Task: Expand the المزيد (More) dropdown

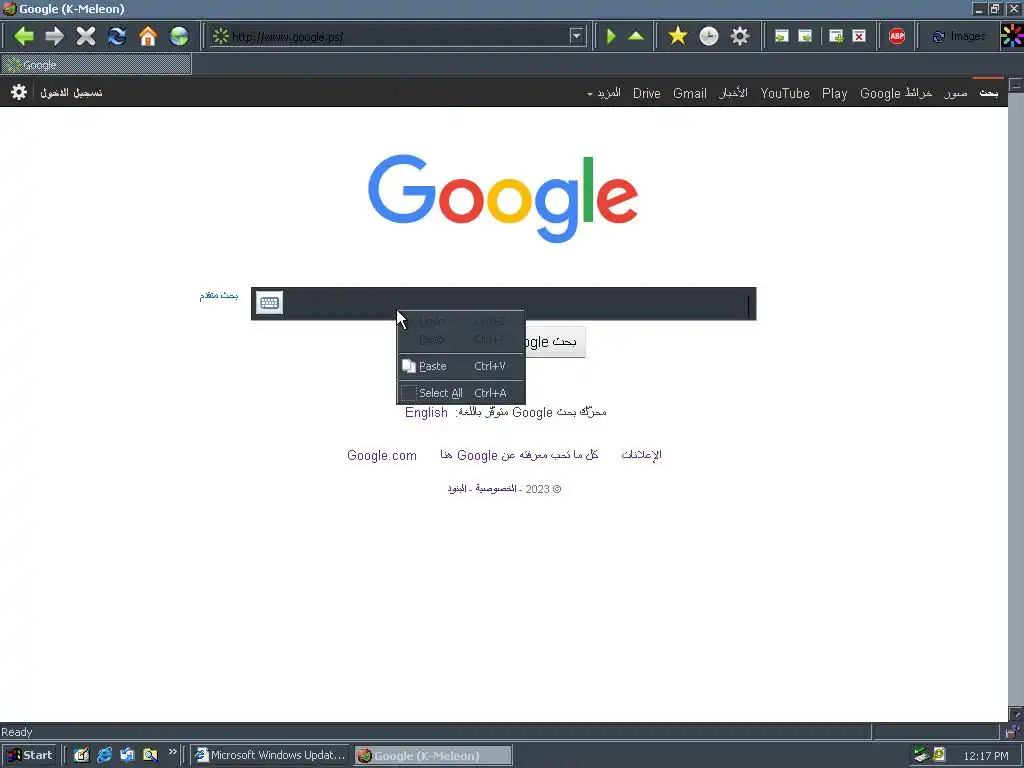Action: coord(603,93)
